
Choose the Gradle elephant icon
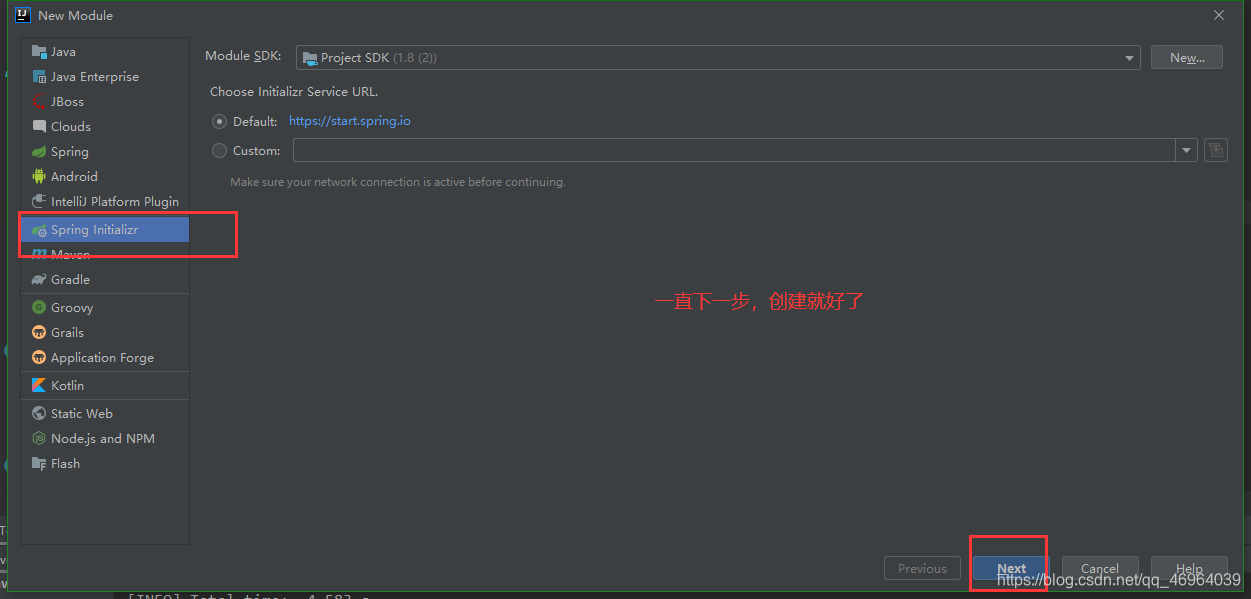coord(39,280)
